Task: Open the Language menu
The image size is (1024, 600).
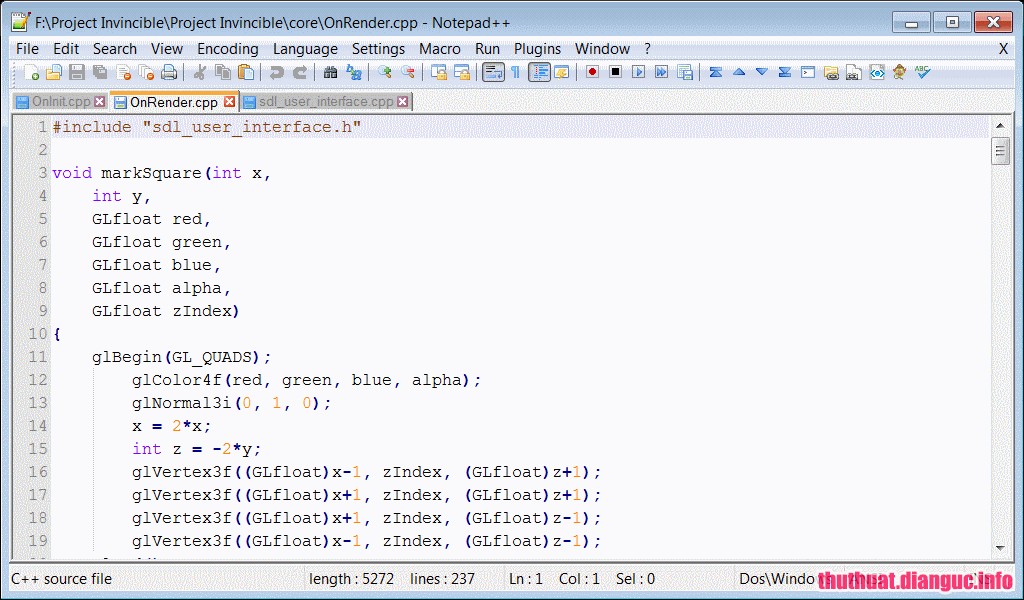Action: pyautogui.click(x=306, y=49)
